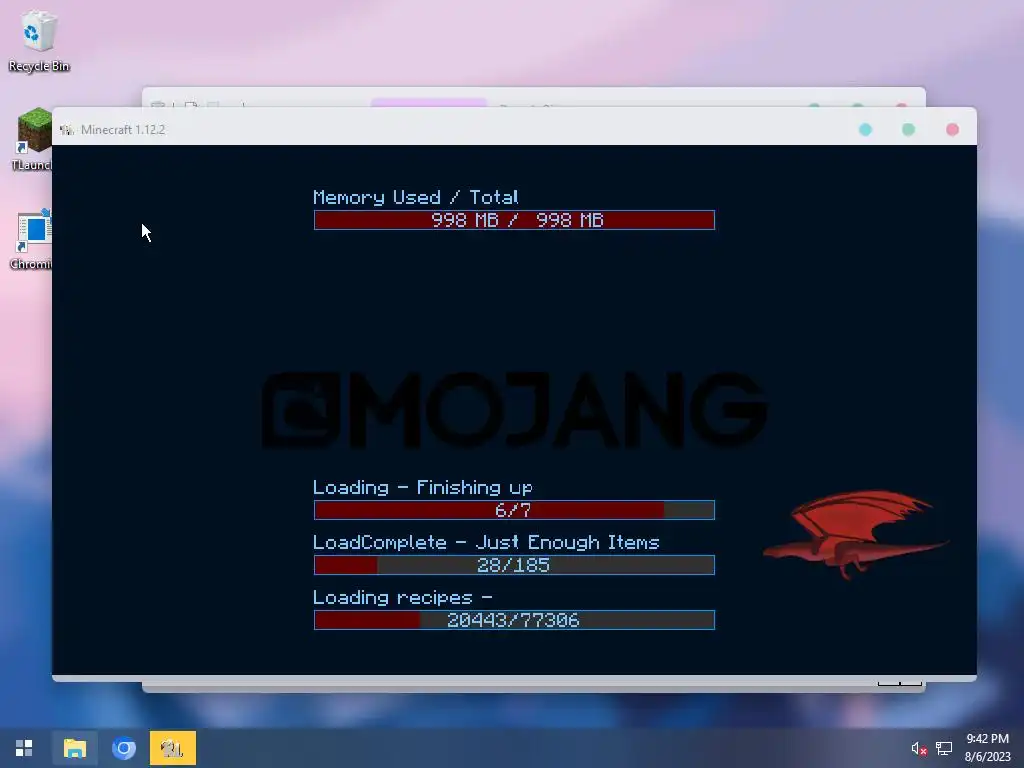The image size is (1024, 768).
Task: Close the Minecraft 1.12.2 window
Action: [952, 129]
